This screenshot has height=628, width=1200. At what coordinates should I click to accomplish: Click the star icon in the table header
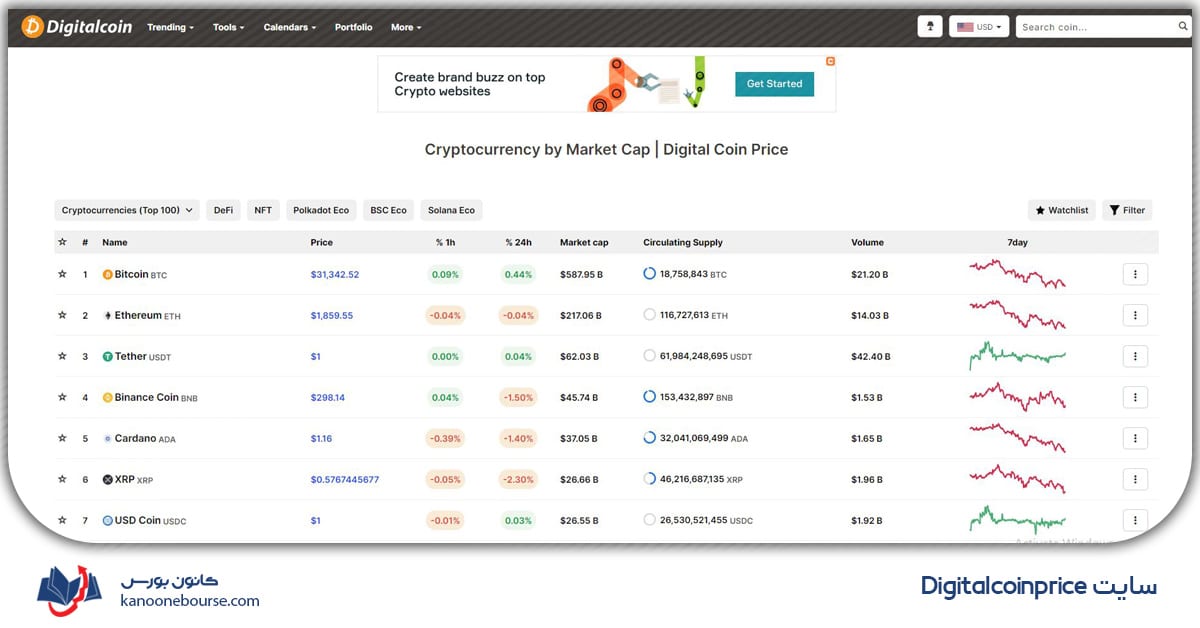62,242
